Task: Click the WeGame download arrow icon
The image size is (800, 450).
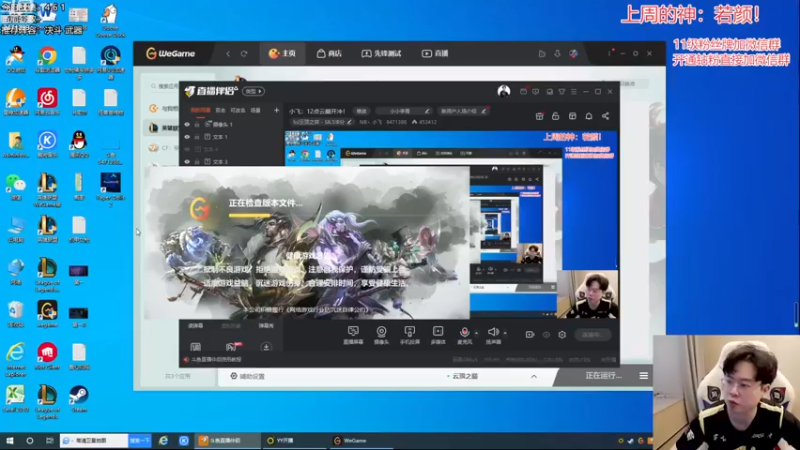Action: click(557, 54)
